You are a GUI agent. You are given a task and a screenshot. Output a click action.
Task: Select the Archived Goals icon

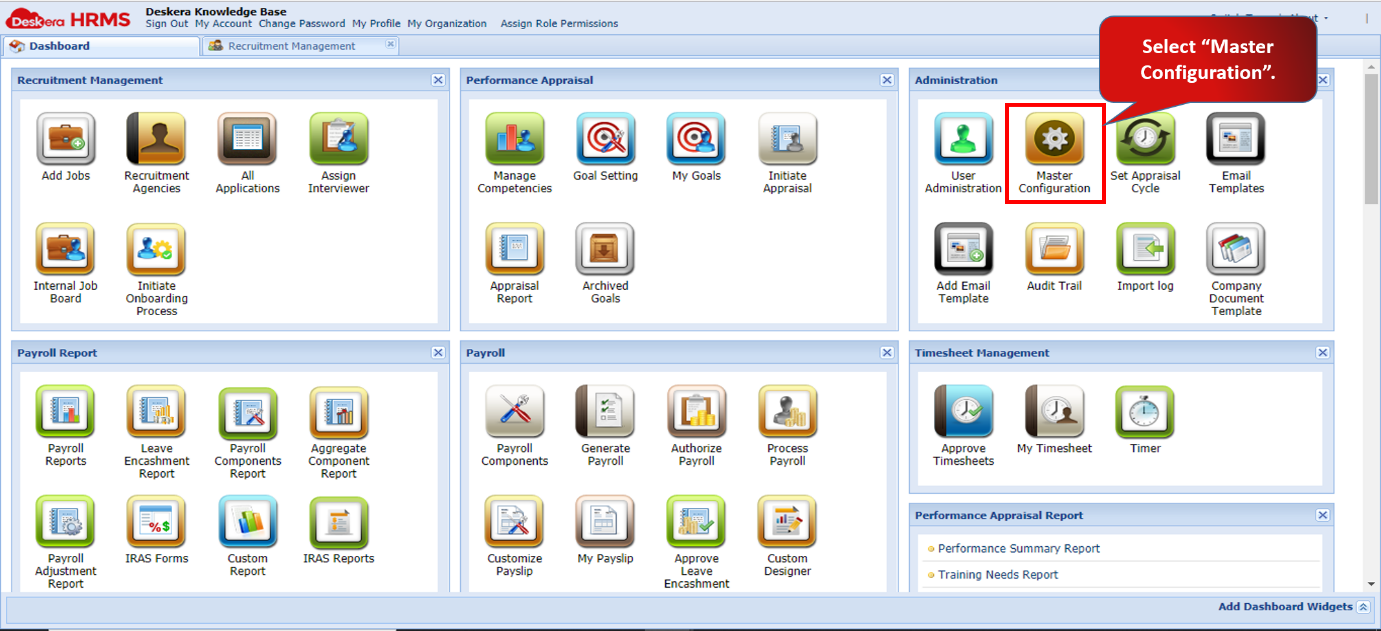605,252
